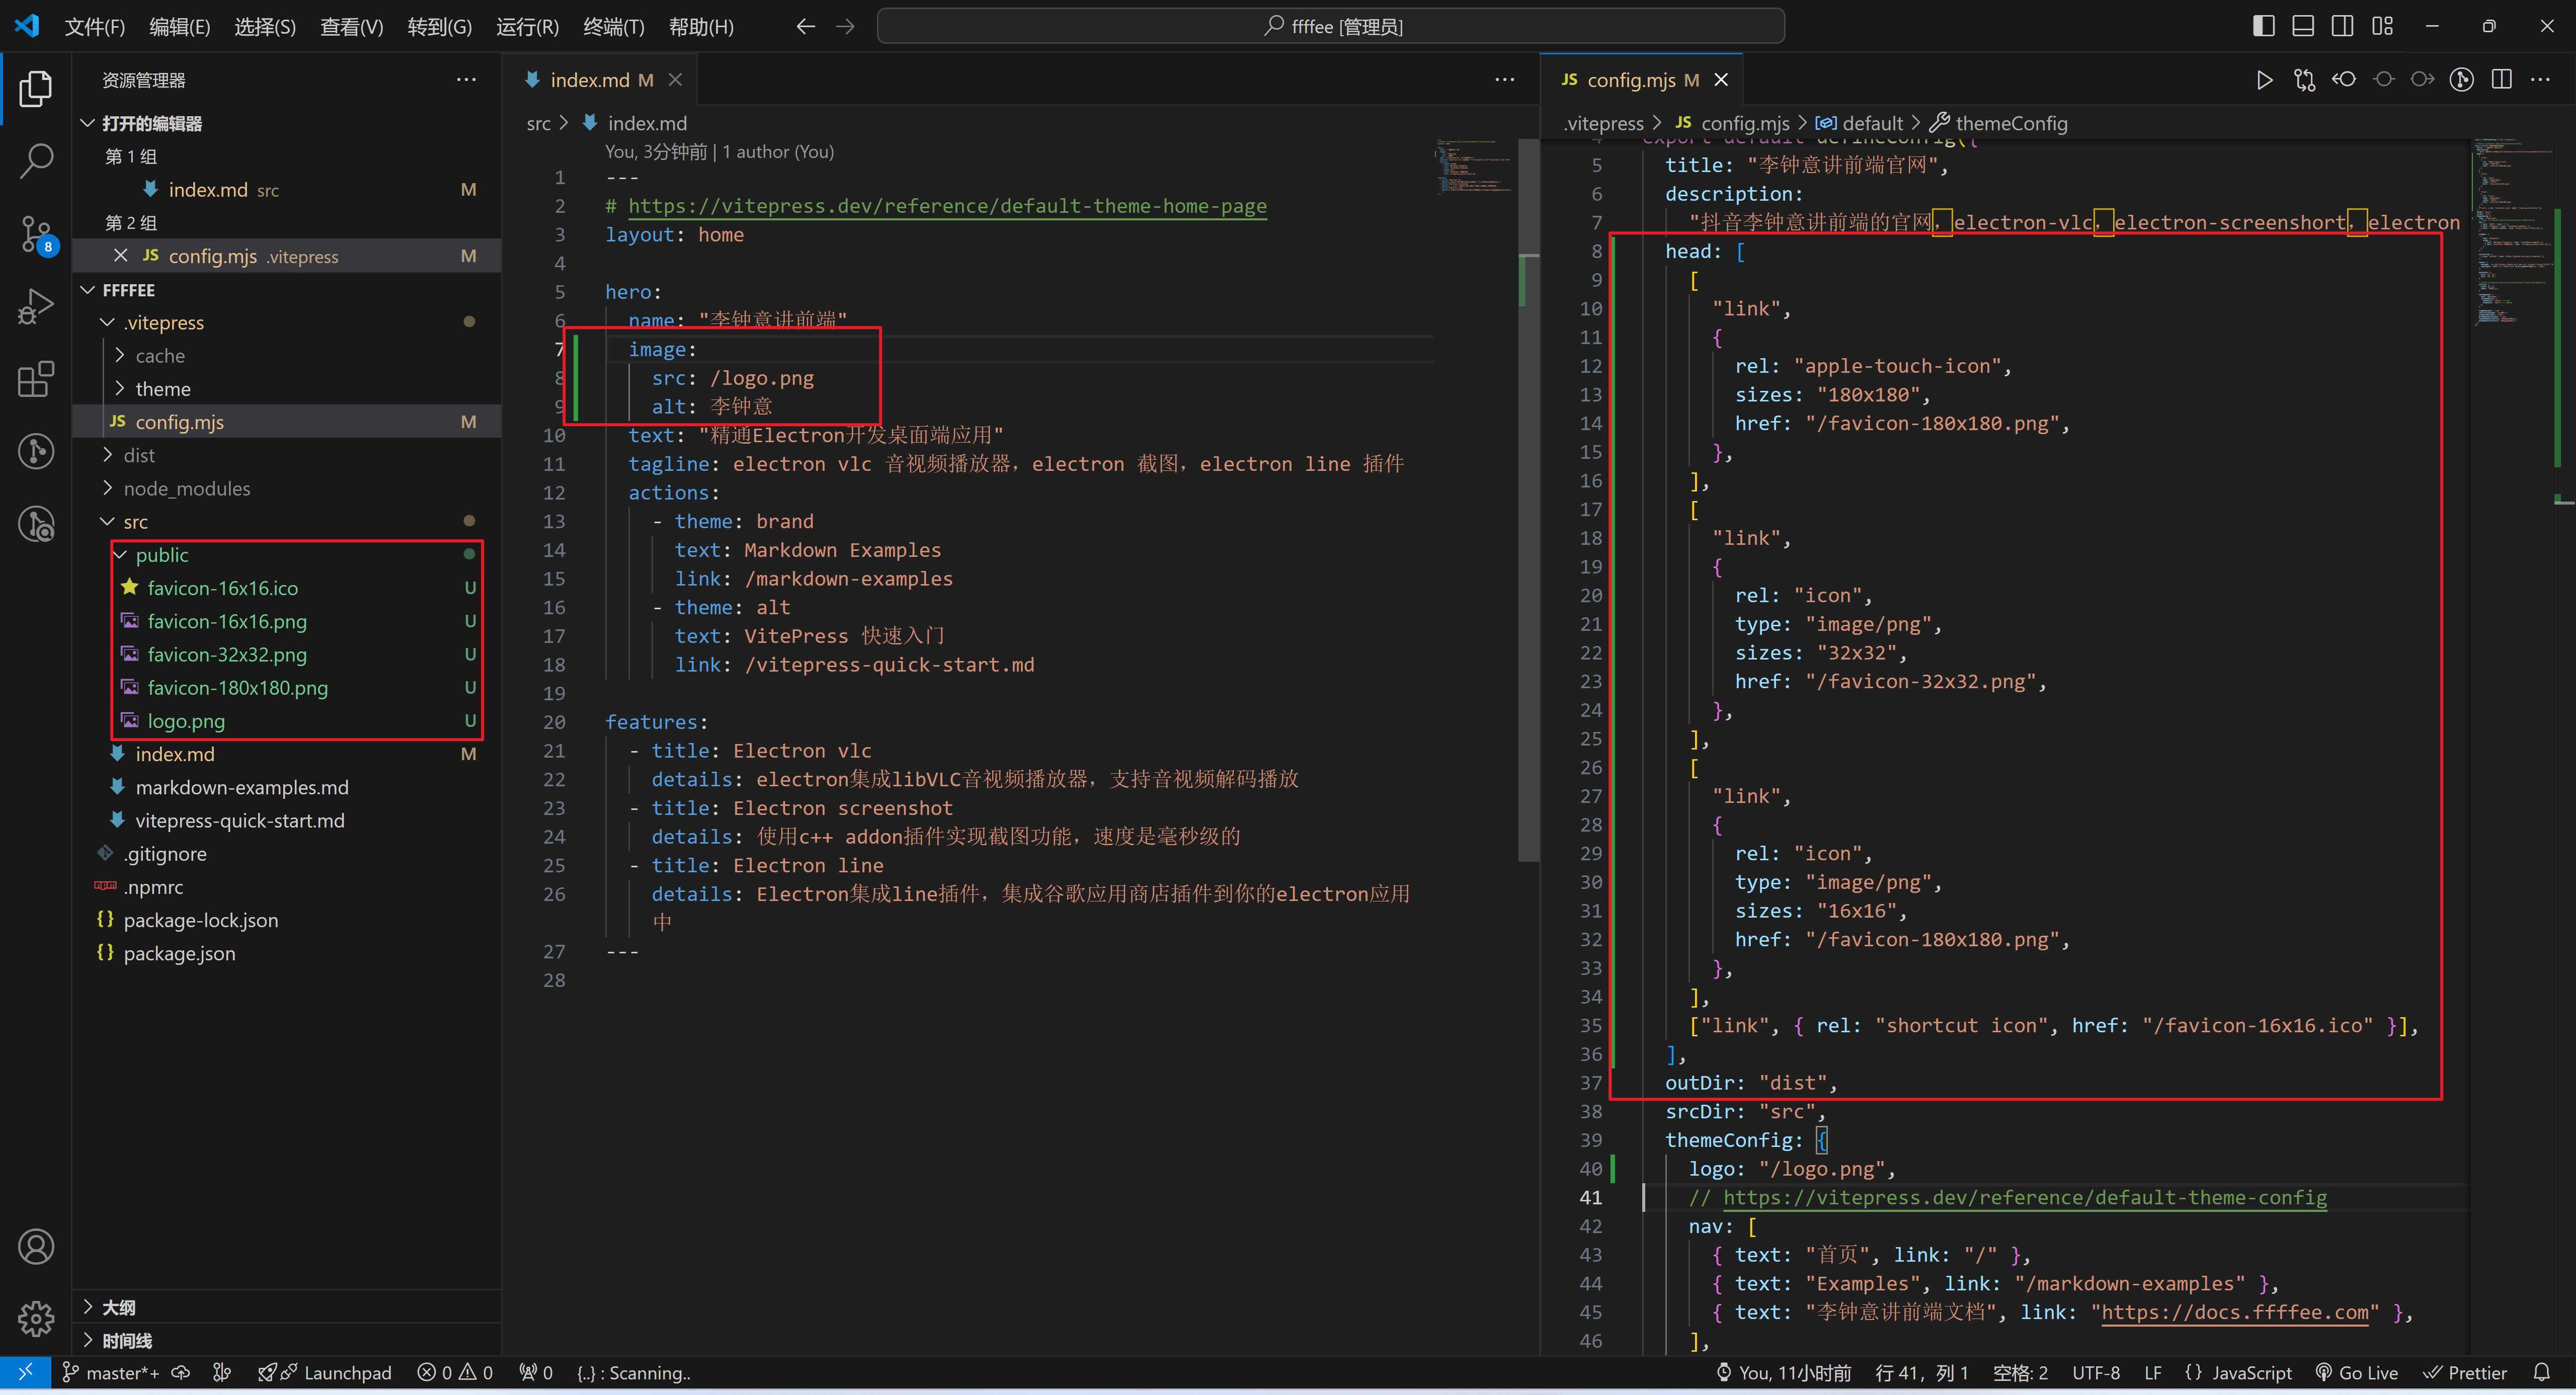Close the index.md tab
The image size is (2576, 1395).
point(675,80)
